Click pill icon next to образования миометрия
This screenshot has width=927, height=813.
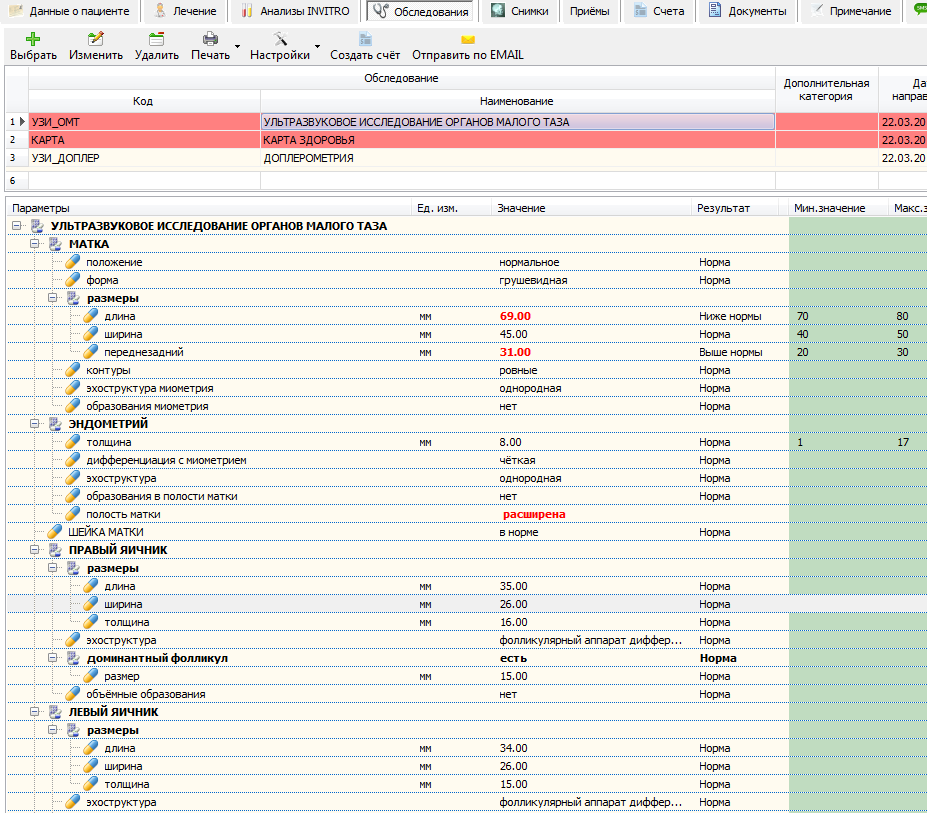[x=73, y=406]
